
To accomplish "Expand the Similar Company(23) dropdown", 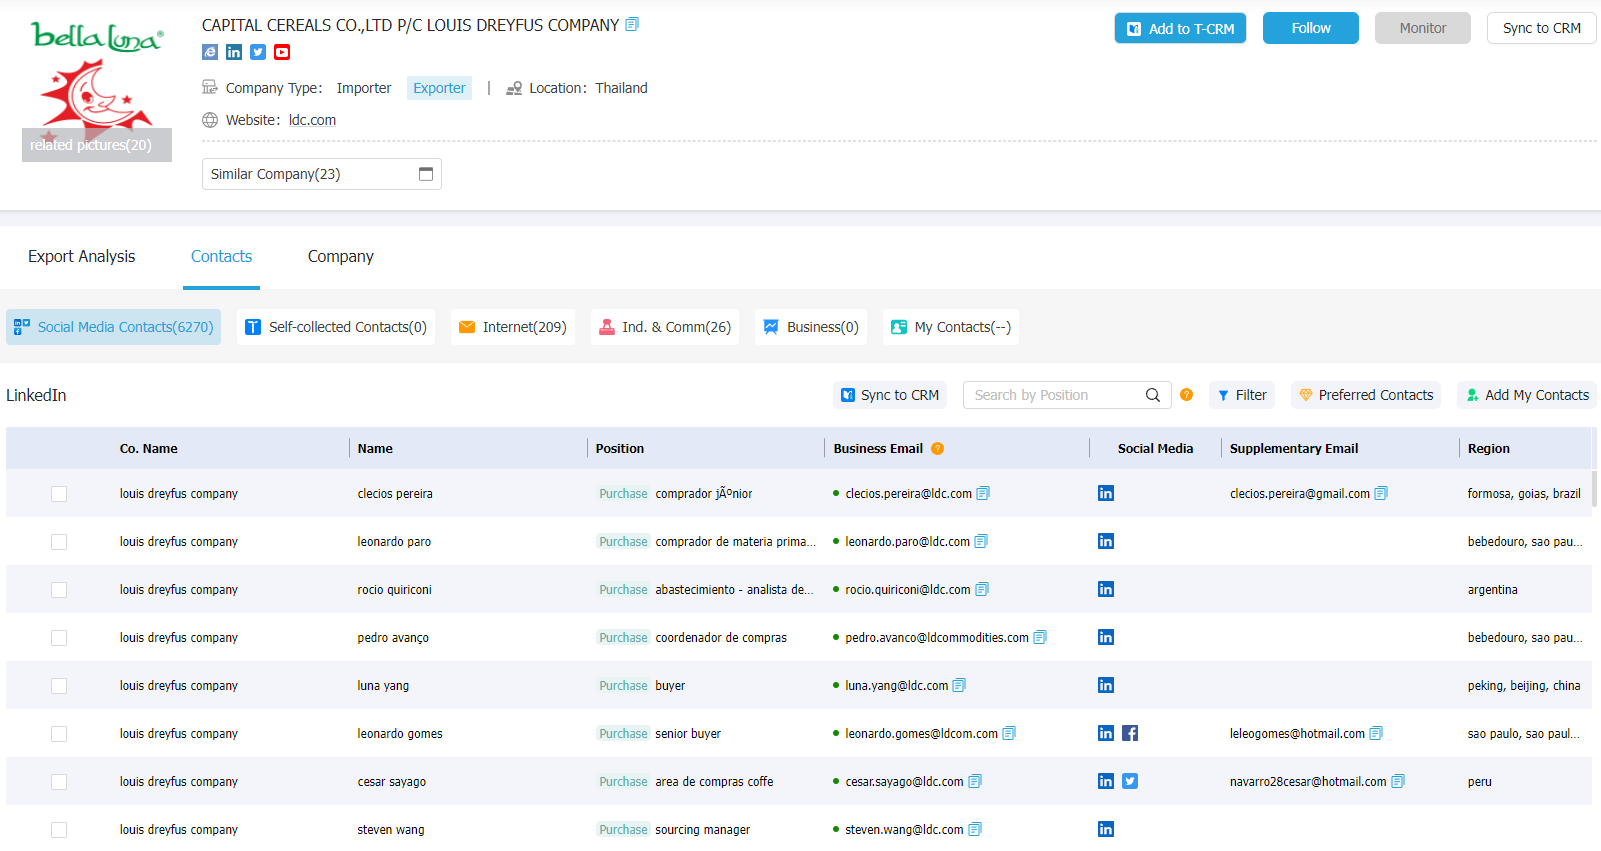I will [322, 174].
